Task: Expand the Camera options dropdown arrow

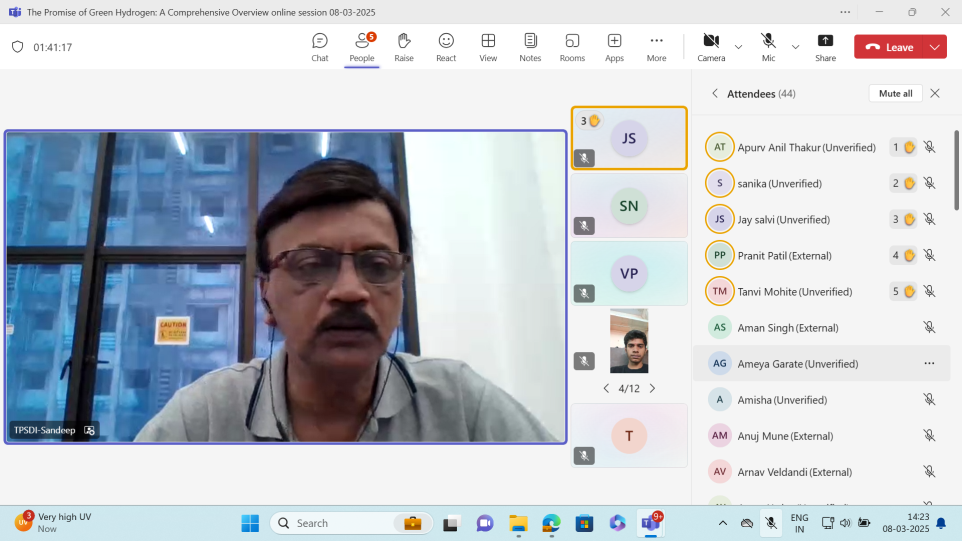Action: [739, 47]
